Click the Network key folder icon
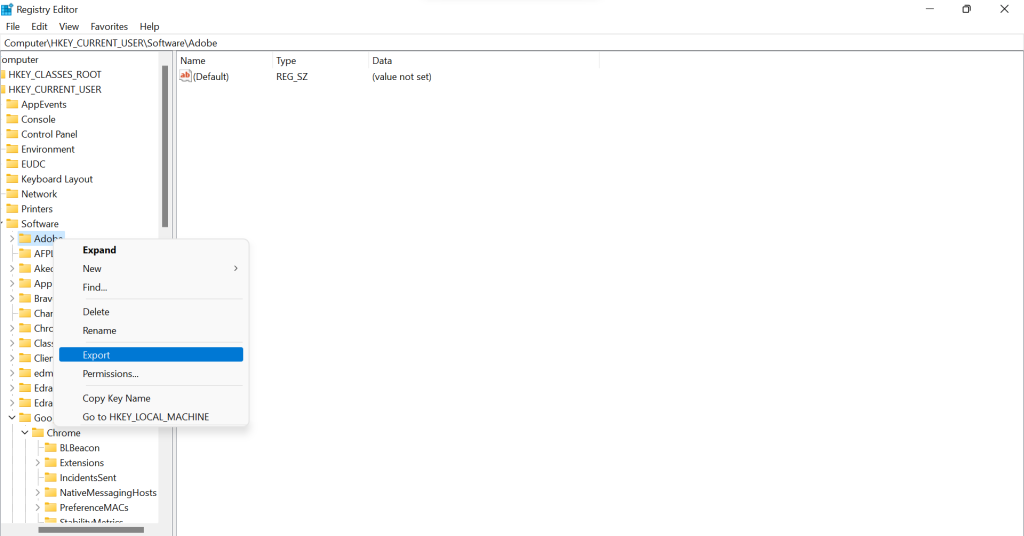The width and height of the screenshot is (1024, 536). pyautogui.click(x=12, y=194)
